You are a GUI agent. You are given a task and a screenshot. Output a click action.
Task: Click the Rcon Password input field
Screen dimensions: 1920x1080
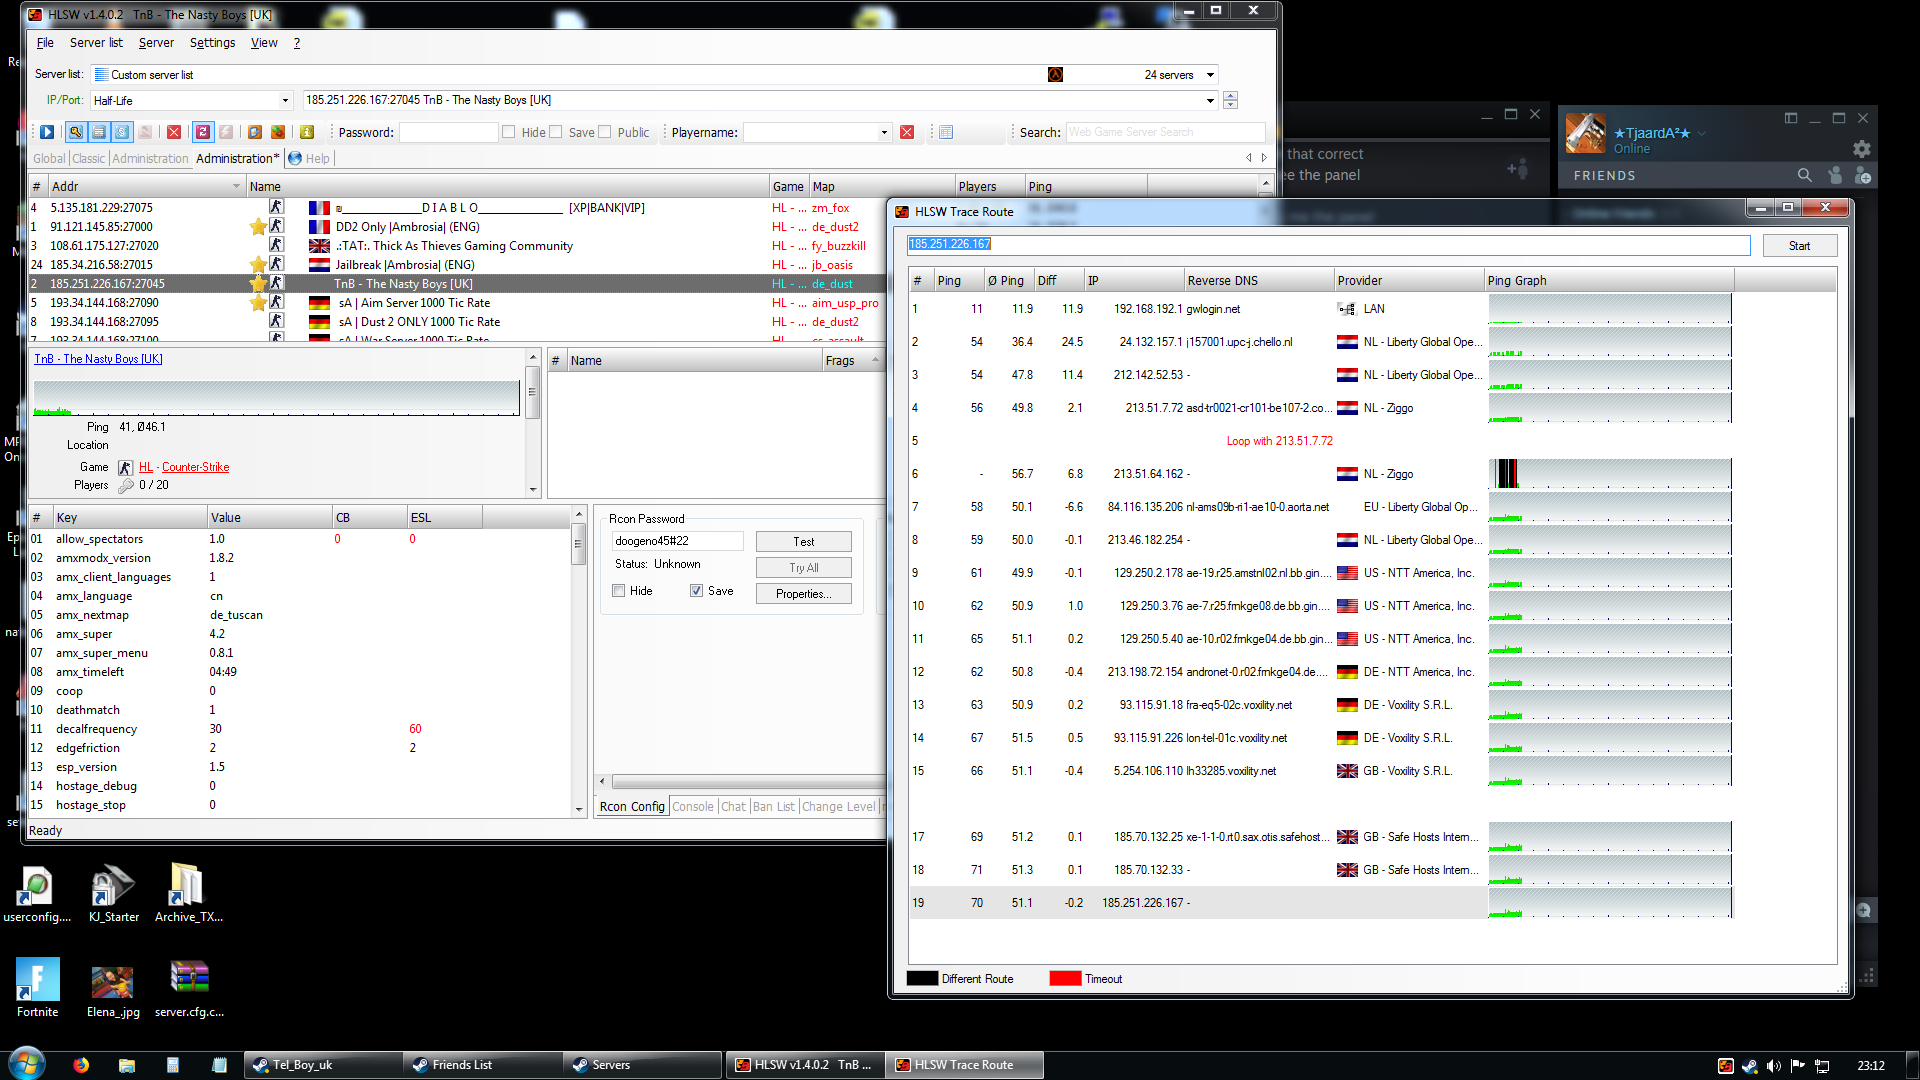(678, 541)
